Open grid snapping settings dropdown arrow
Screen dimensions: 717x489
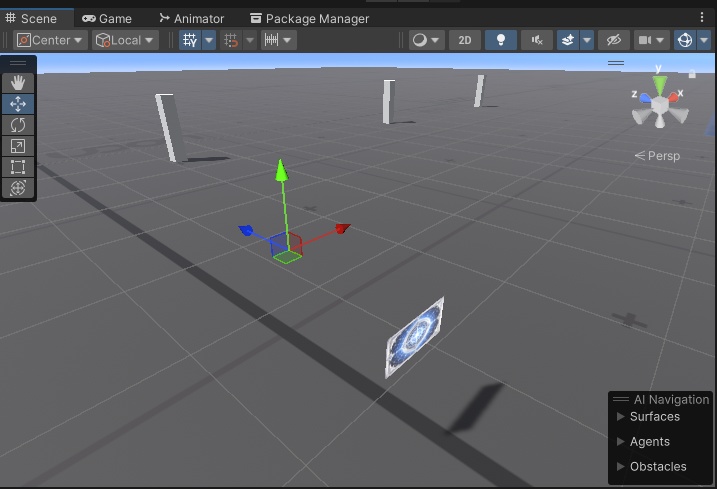coord(250,40)
